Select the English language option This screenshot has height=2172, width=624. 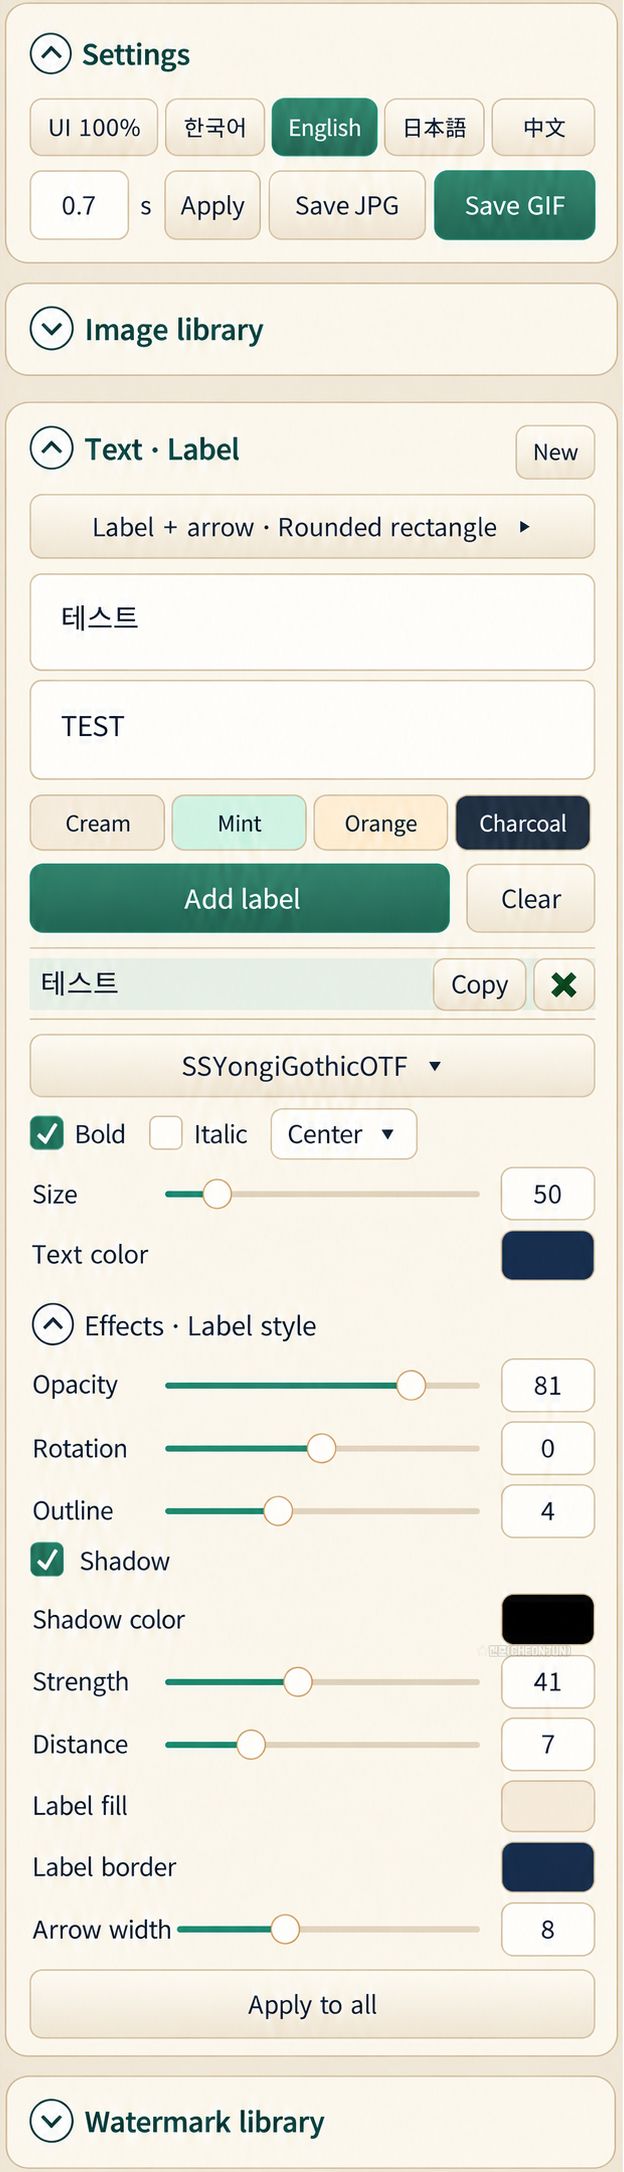[x=324, y=128]
